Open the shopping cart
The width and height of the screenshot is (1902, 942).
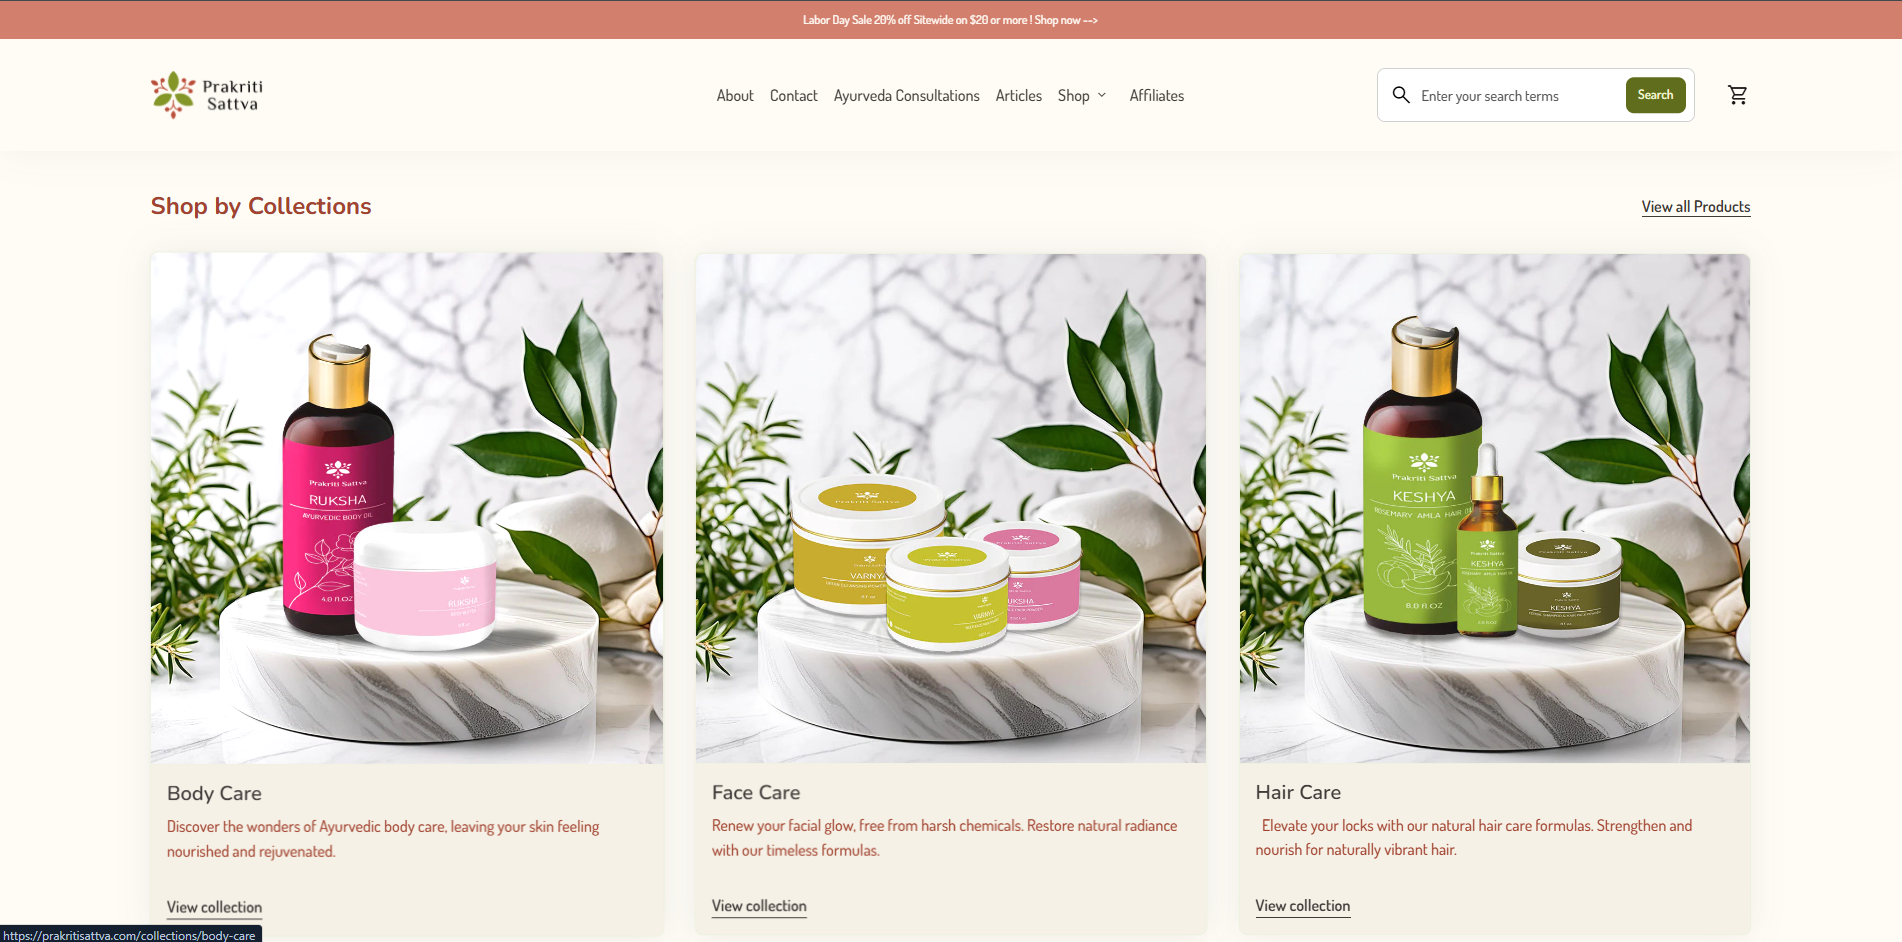(x=1738, y=95)
